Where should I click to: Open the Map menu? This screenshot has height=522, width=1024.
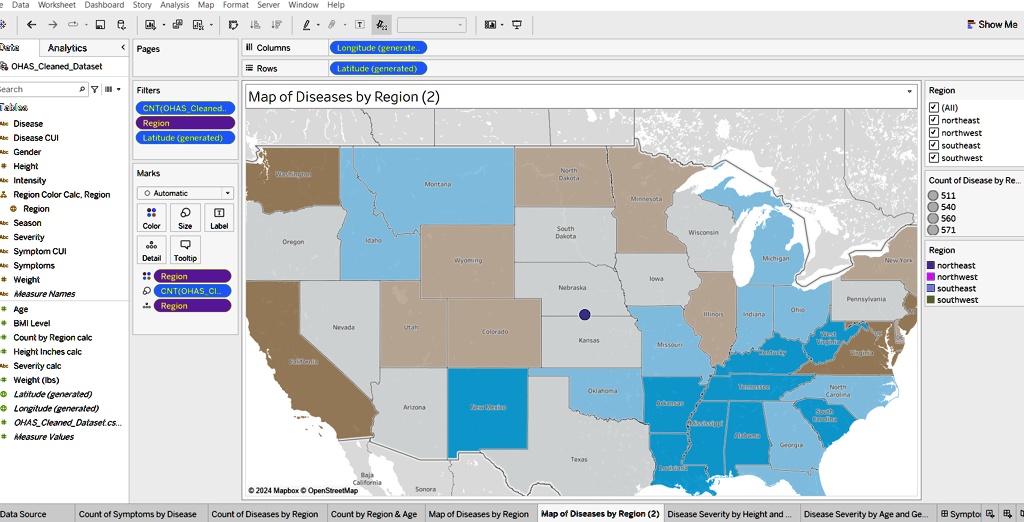point(206,5)
